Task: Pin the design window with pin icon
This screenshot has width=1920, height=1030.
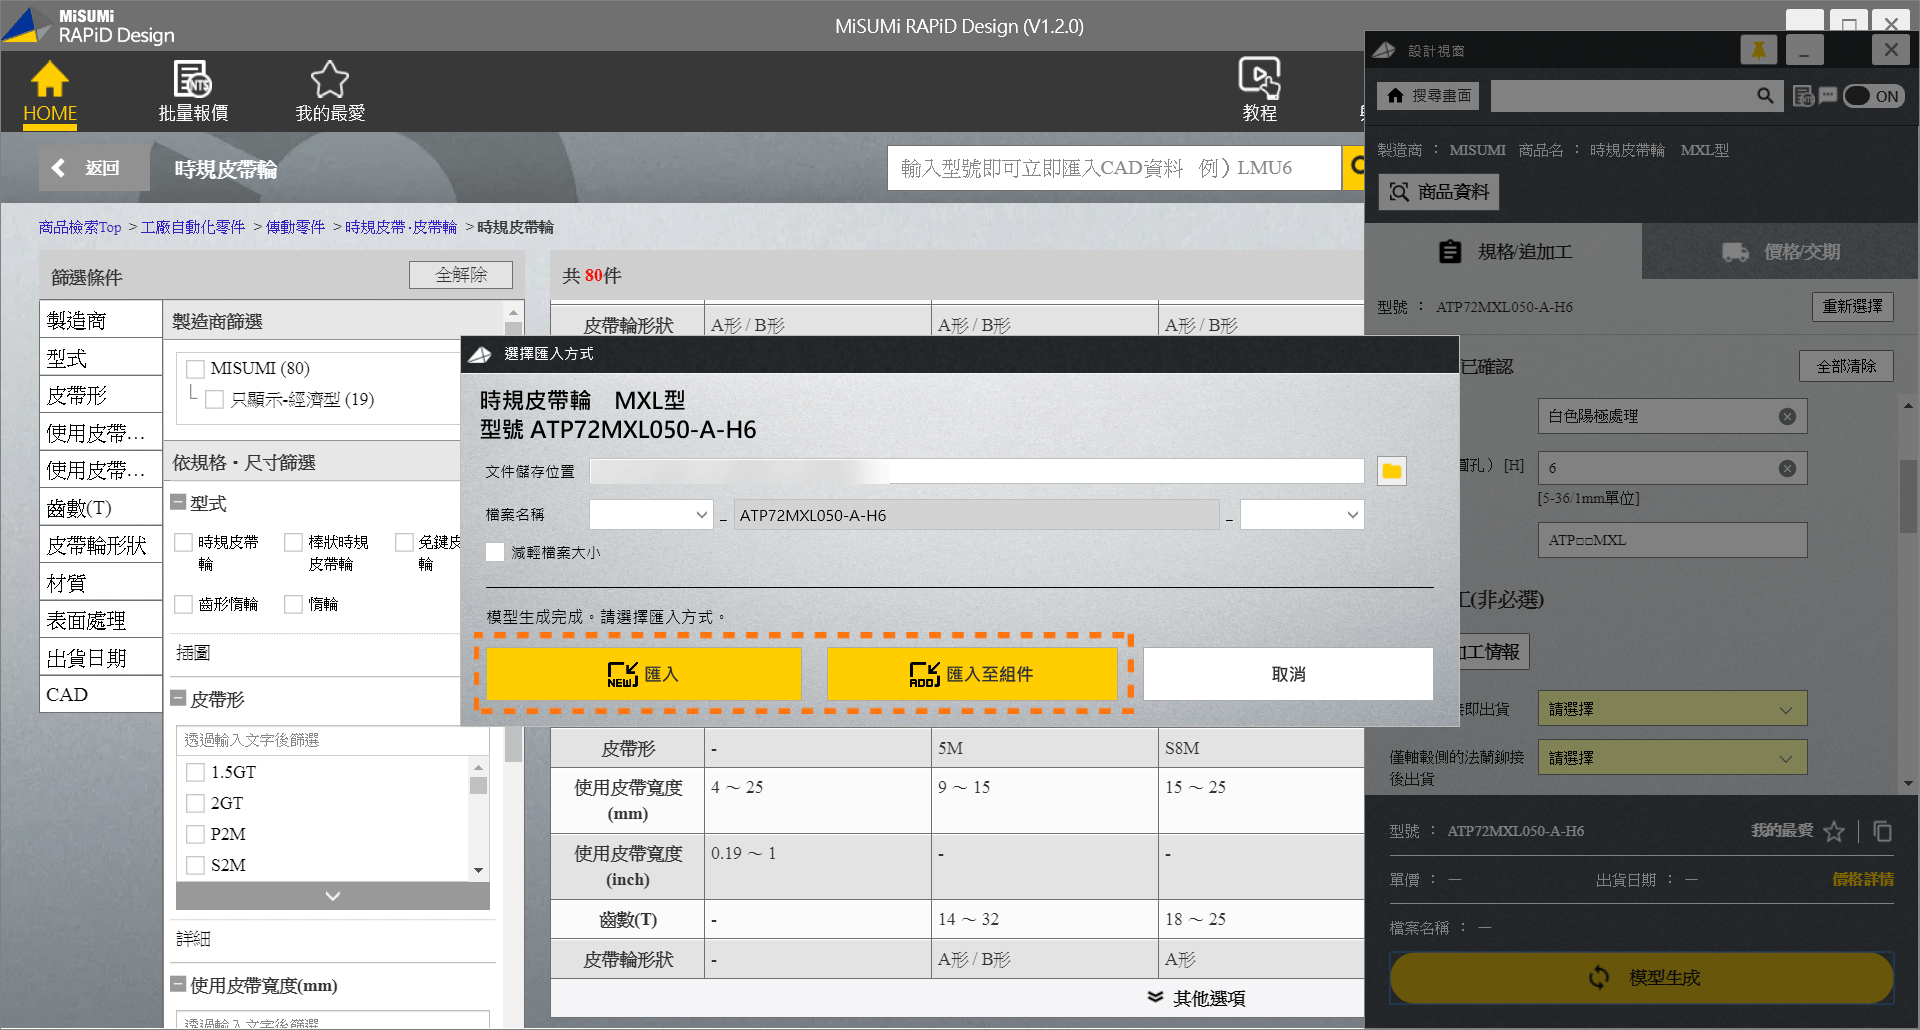Action: tap(1758, 50)
